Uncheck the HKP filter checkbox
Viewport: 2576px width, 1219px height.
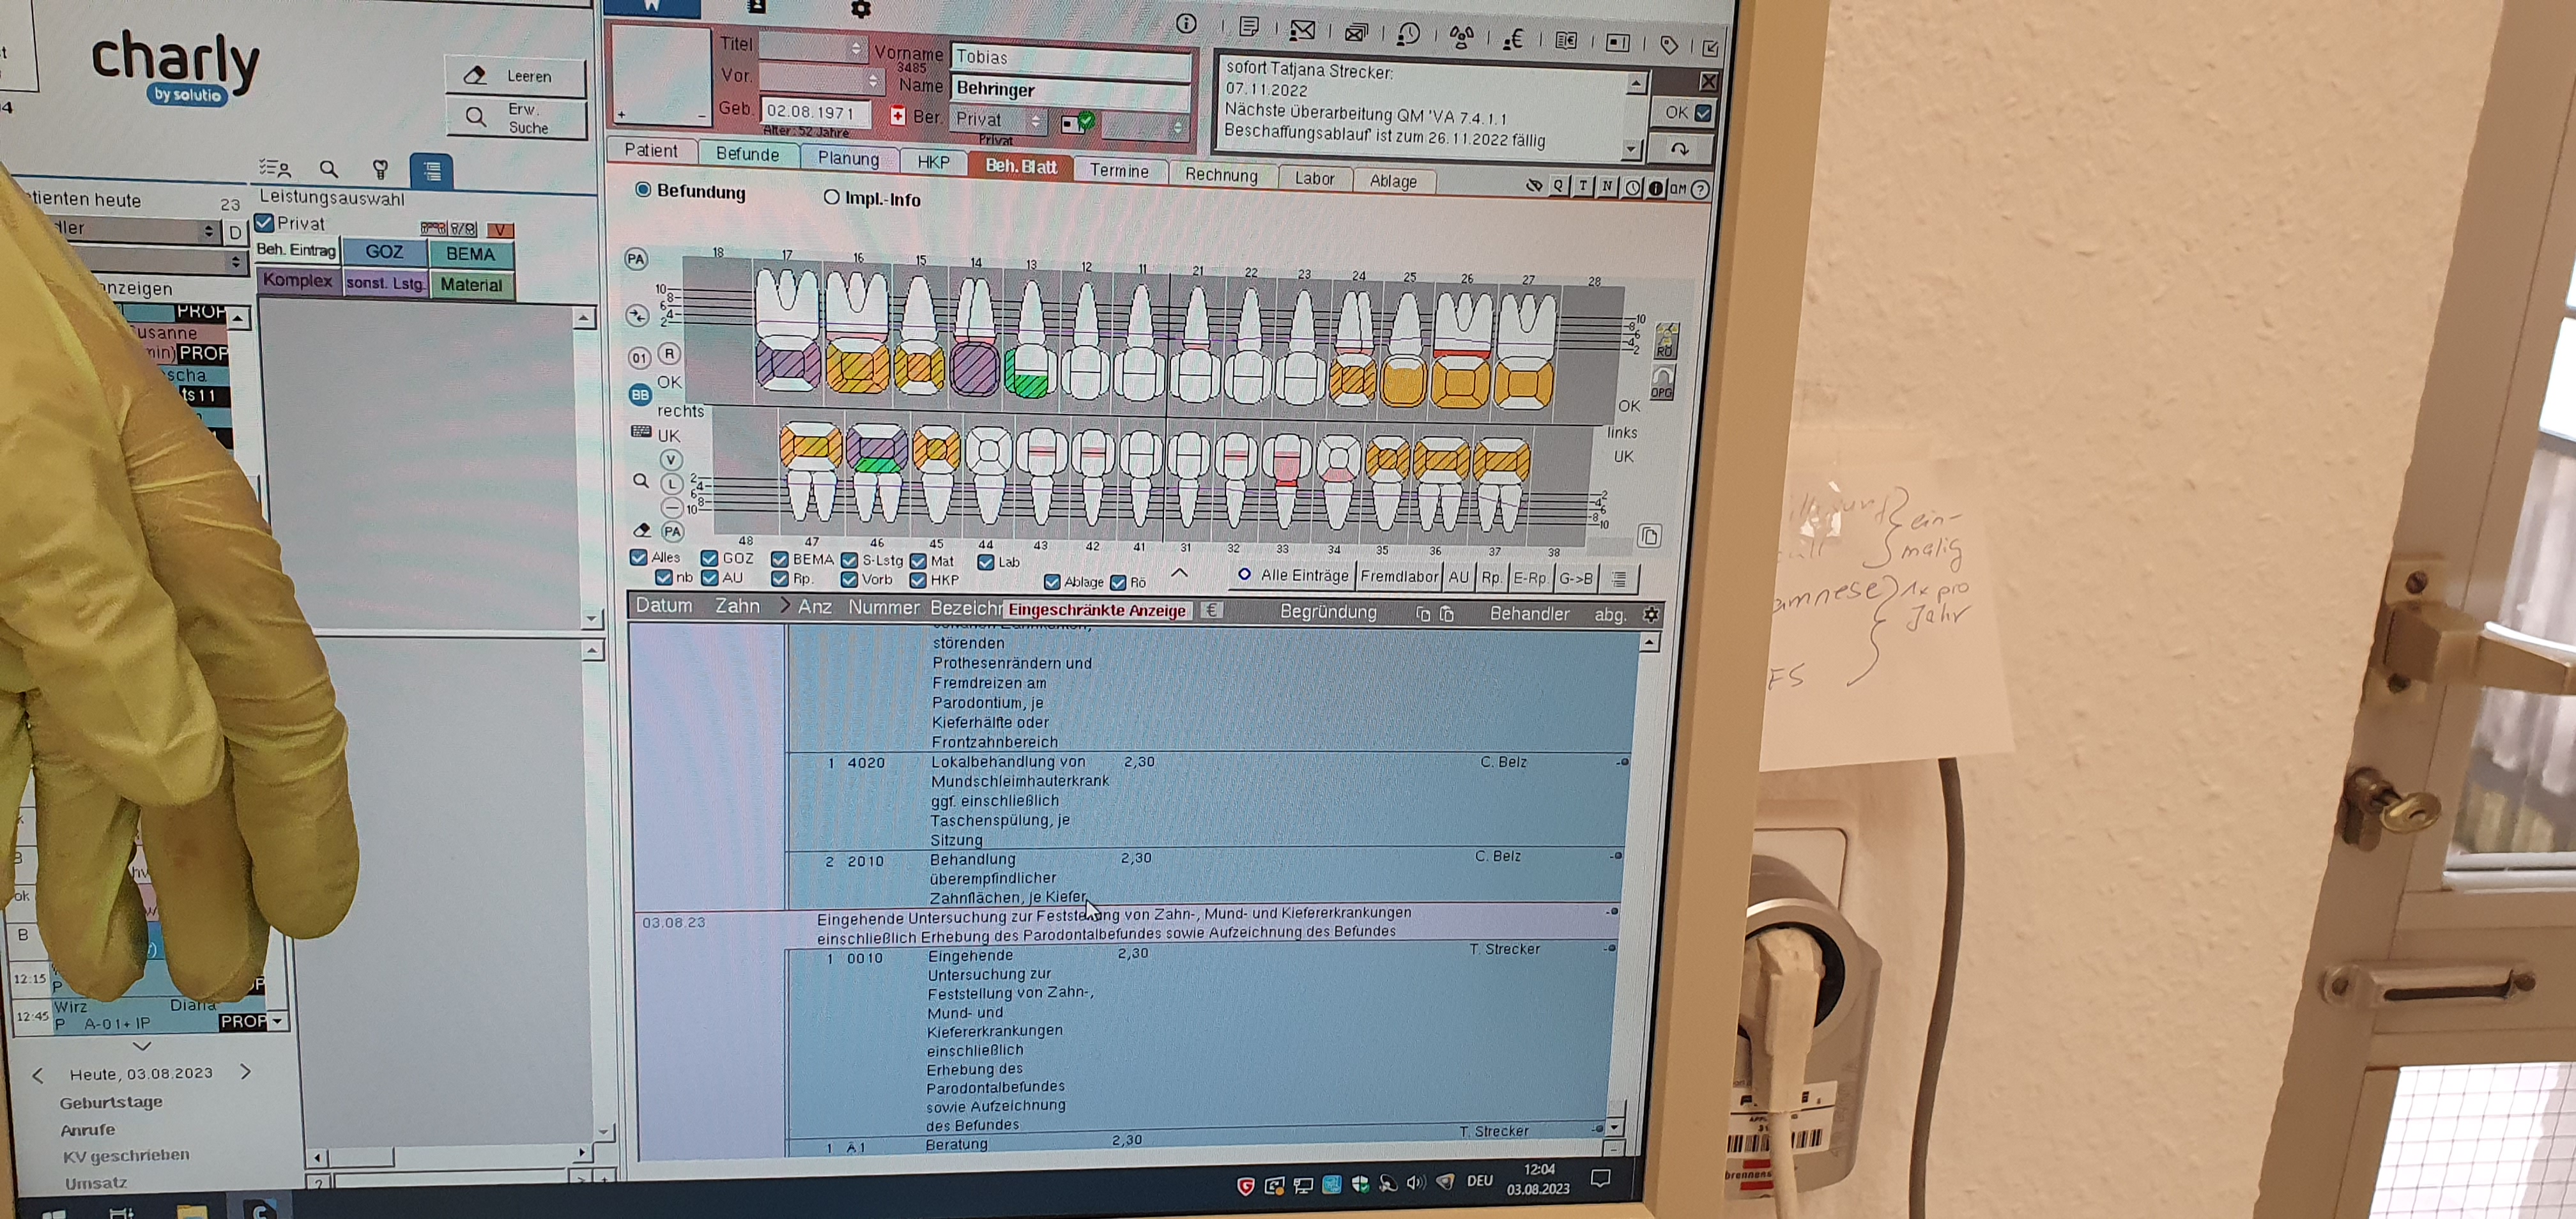point(918,580)
